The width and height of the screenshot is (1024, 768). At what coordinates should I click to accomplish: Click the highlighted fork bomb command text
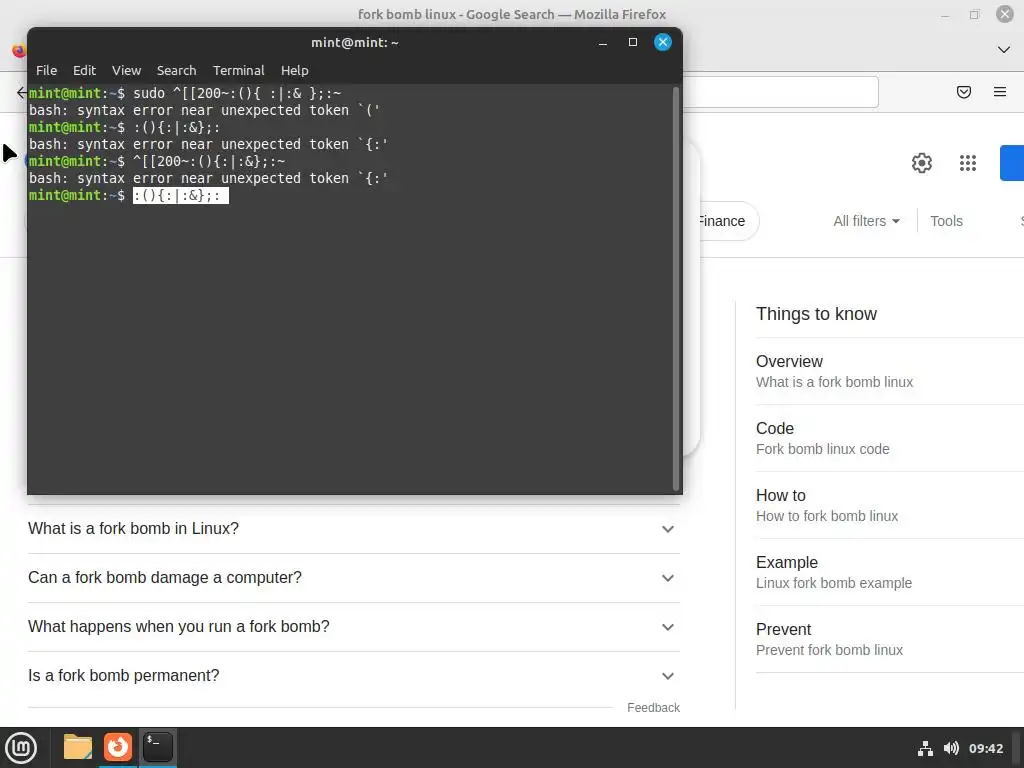pyautogui.click(x=181, y=195)
